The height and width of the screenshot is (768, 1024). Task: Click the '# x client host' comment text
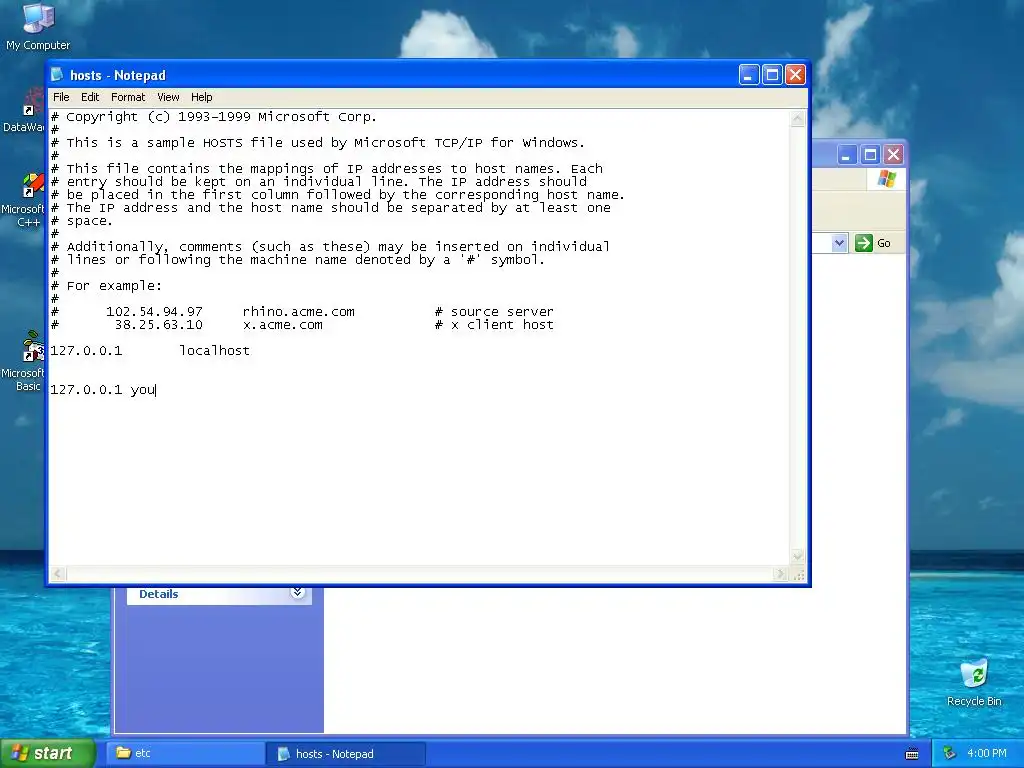point(494,325)
